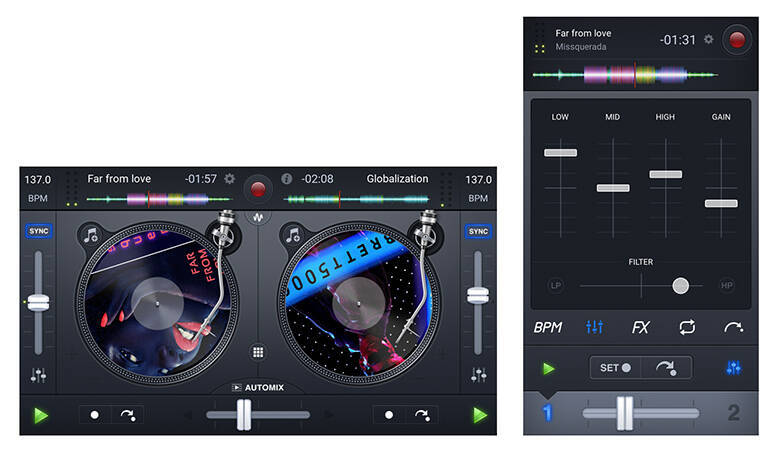Viewport: 780px width, 454px height.
Task: Toggle the HP filter button
Action: (726, 285)
